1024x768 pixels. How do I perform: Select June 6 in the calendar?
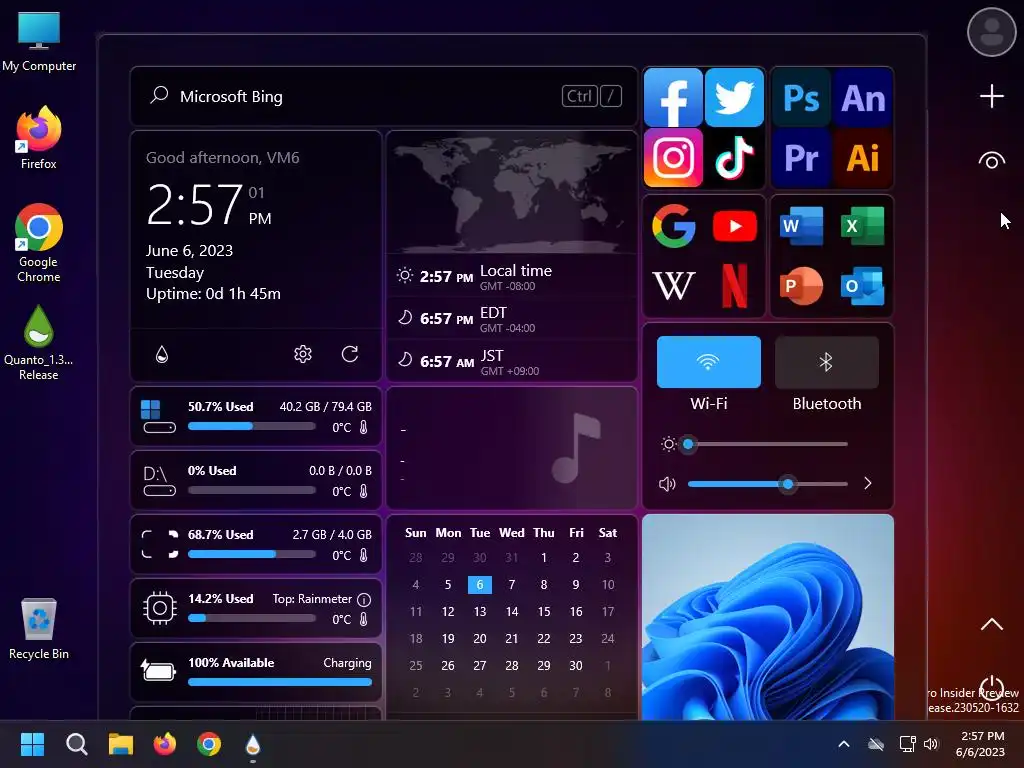pyautogui.click(x=479, y=584)
